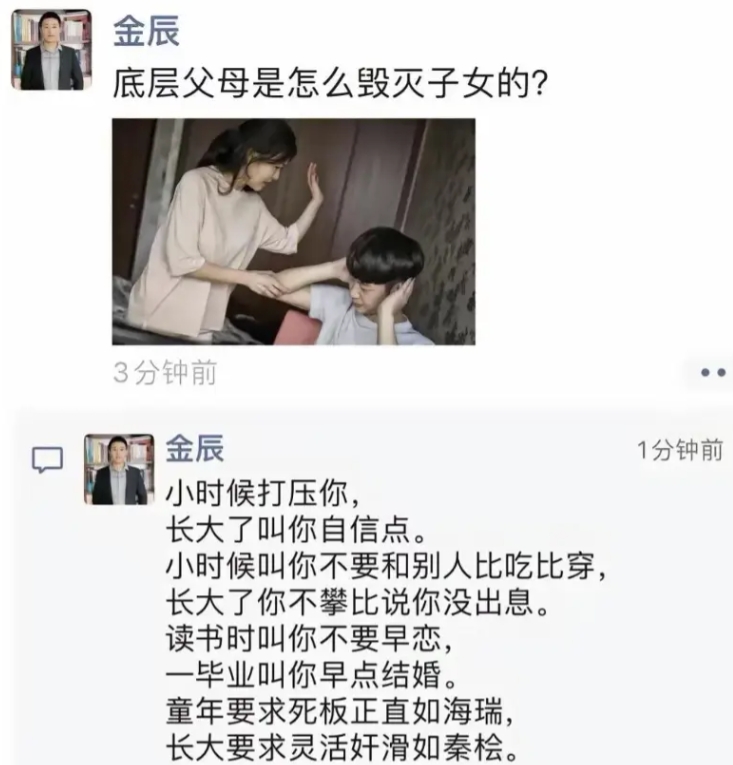This screenshot has height=765, width=733.
Task: Select the comment line 小时候打压你,
Action: pyautogui.click(x=263, y=493)
